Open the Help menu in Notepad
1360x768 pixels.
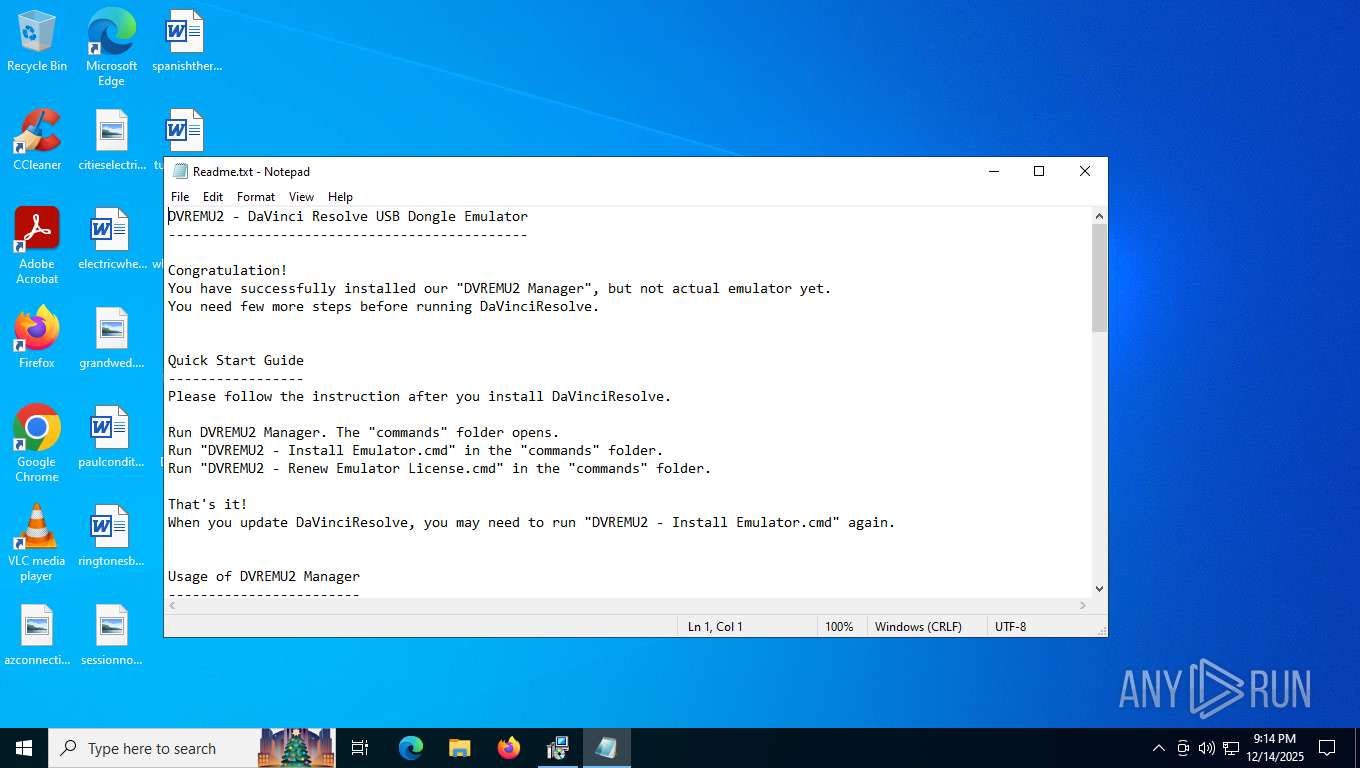(x=340, y=197)
